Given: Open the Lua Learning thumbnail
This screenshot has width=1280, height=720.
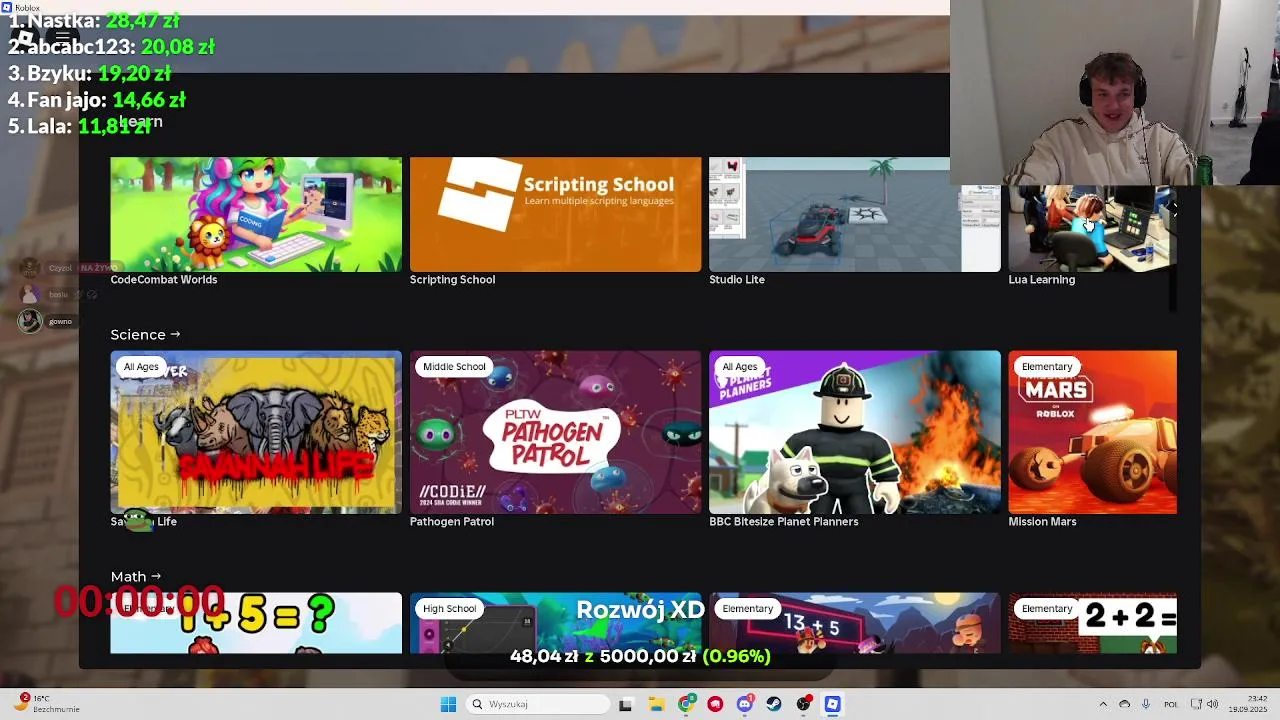Looking at the screenshot, I should click(1092, 228).
